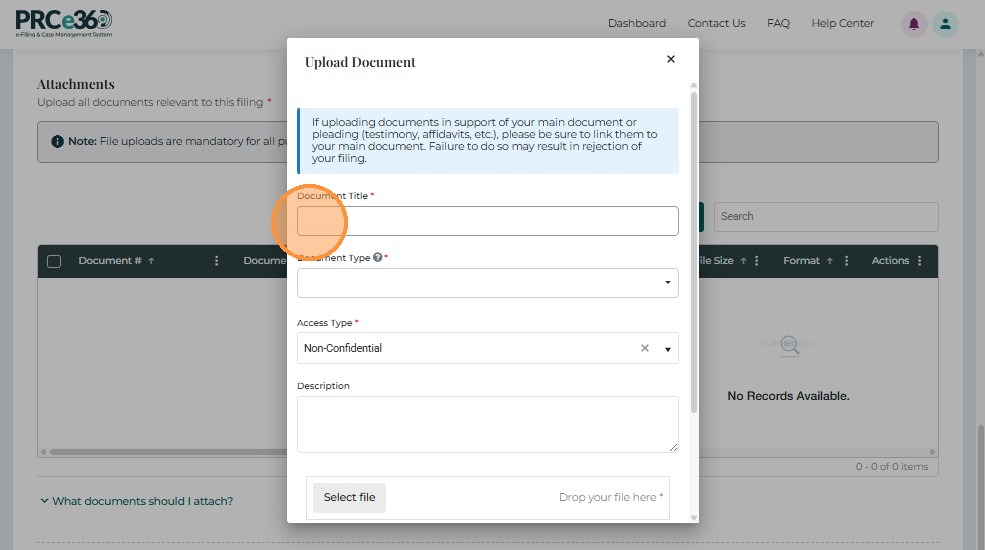Image resolution: width=985 pixels, height=550 pixels.
Task: Click the Select file button
Action: tap(349, 497)
